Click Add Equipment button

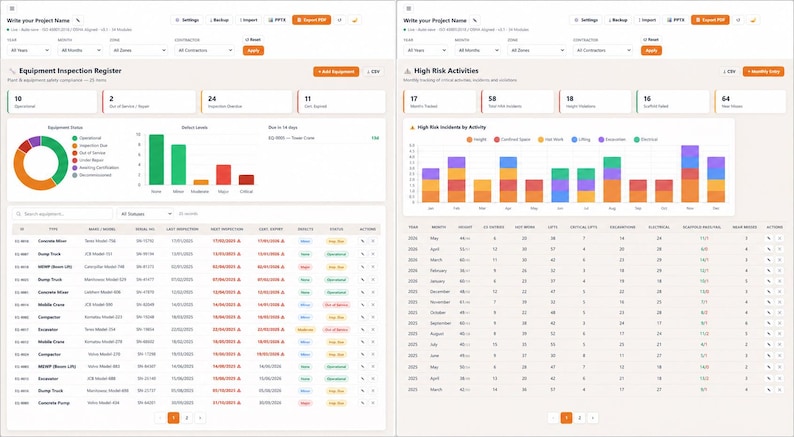pyautogui.click(x=336, y=72)
